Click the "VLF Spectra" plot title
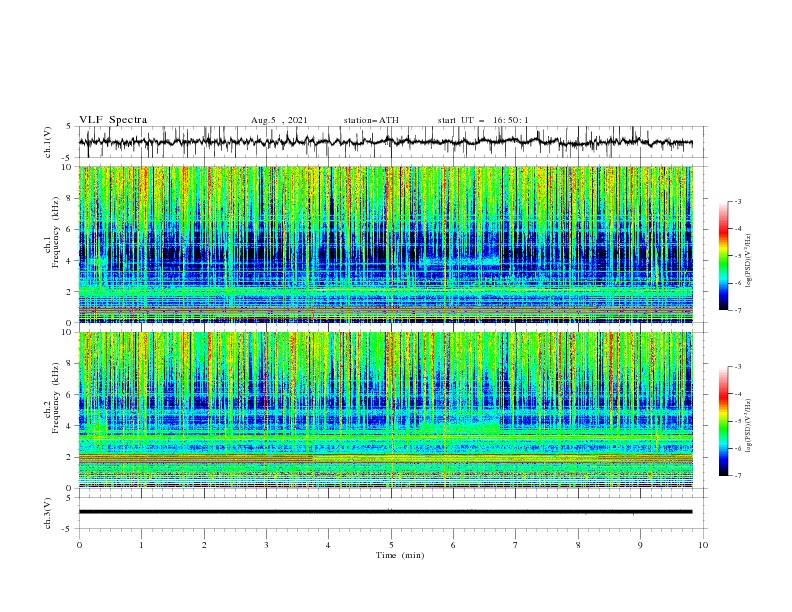Image resolution: width=792 pixels, height=612 pixels. point(113,120)
